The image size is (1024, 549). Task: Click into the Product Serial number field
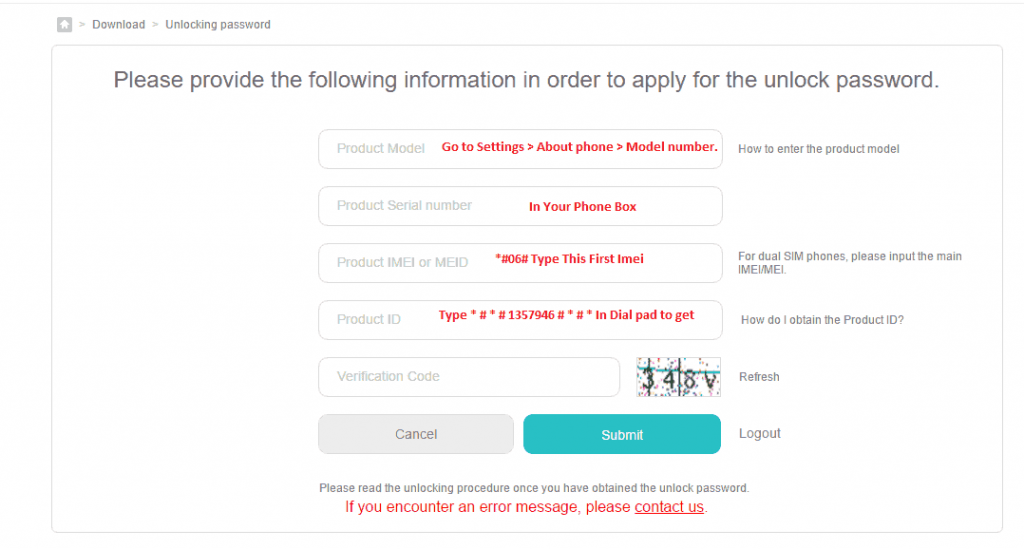[520, 206]
